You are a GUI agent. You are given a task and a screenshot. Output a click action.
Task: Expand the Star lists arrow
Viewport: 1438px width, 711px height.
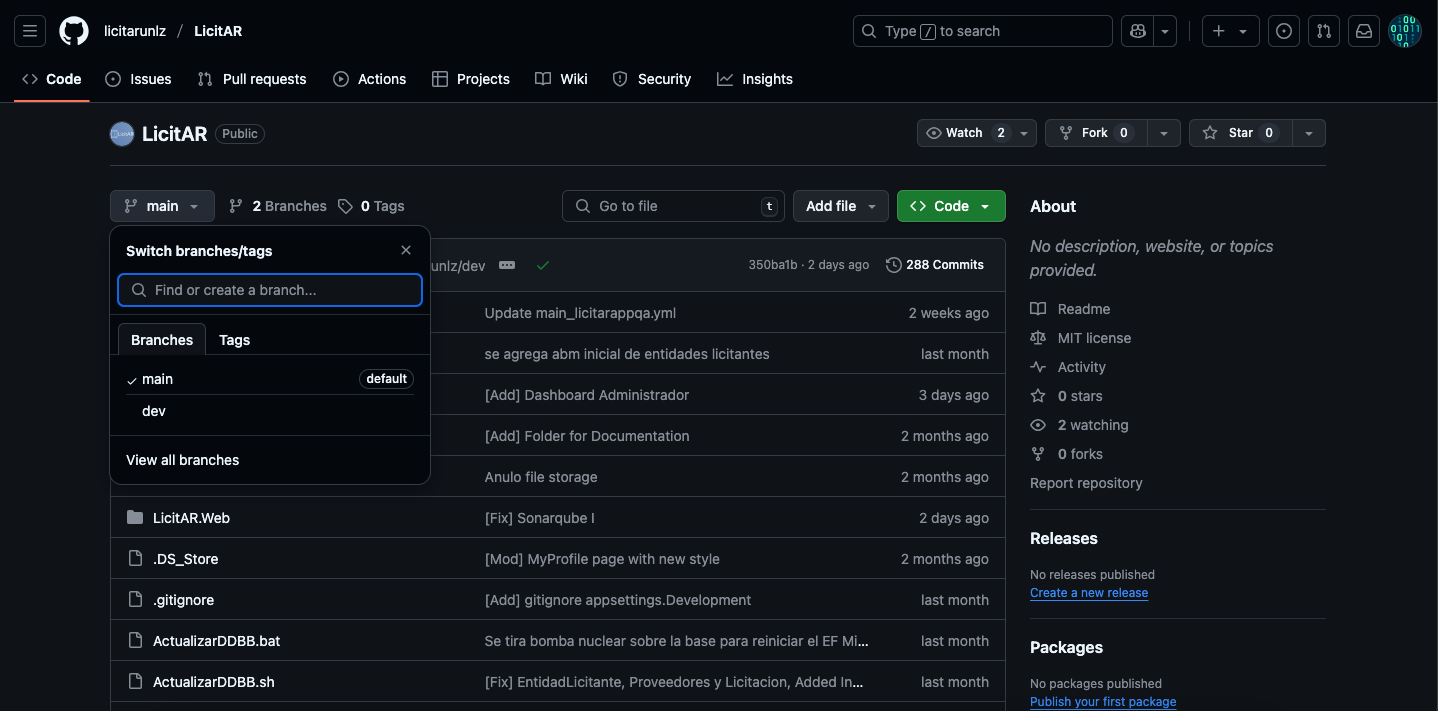click(1309, 133)
